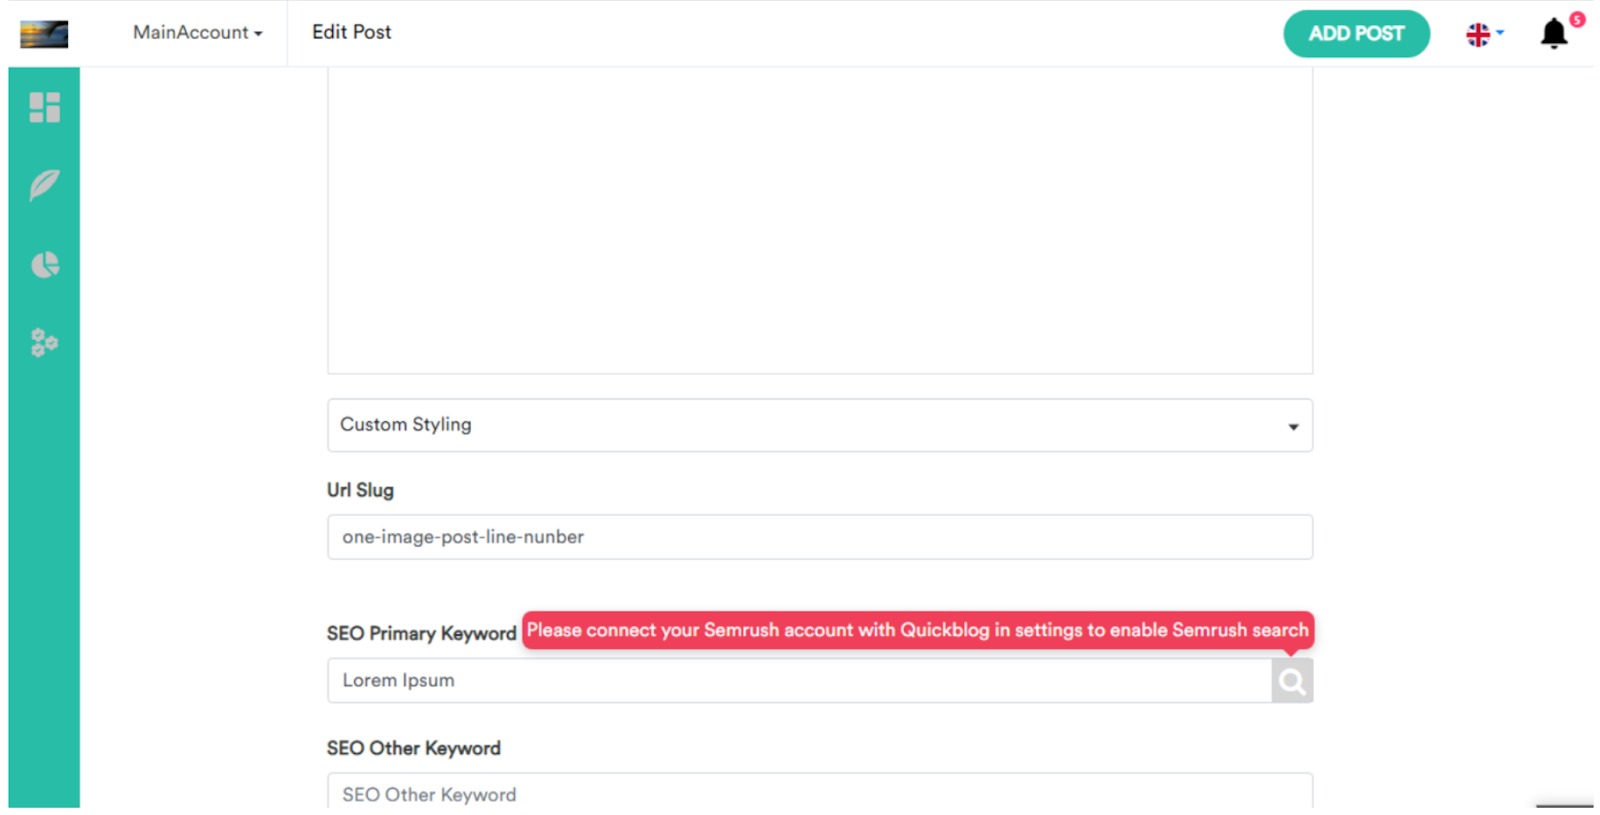This screenshot has width=1600, height=815.
Task: Click the site logo thumbnail
Action: point(44,34)
